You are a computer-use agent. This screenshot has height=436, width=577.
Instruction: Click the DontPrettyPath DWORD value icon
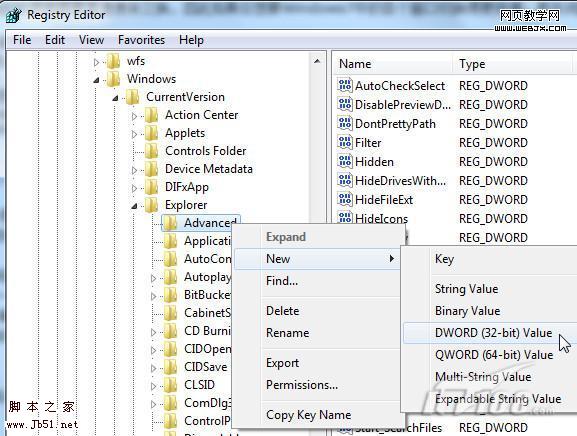tap(345, 124)
